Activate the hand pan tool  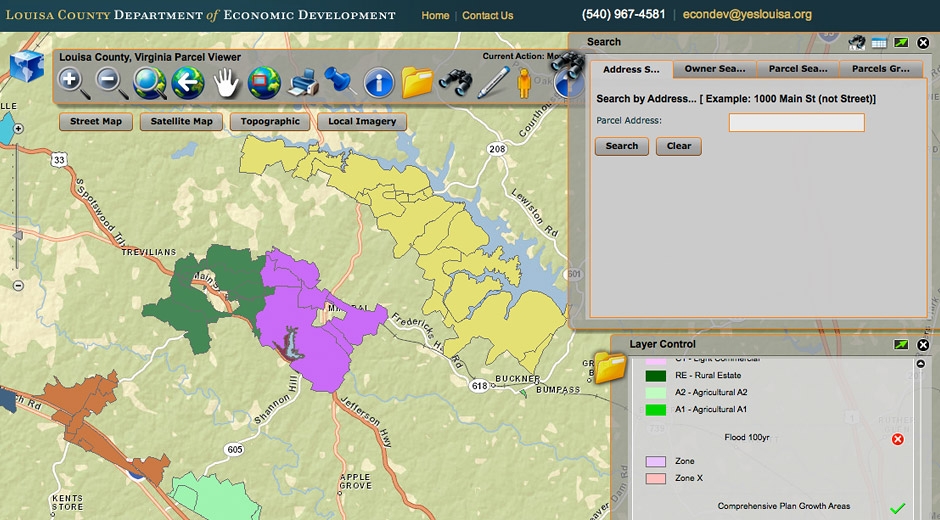click(226, 83)
